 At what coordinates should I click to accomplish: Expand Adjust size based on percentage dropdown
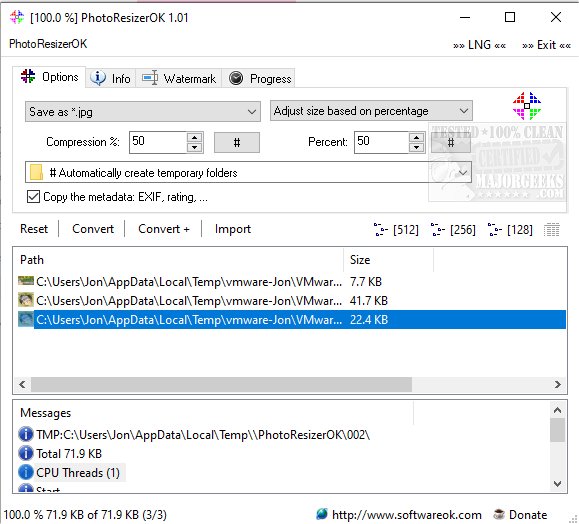(x=371, y=111)
